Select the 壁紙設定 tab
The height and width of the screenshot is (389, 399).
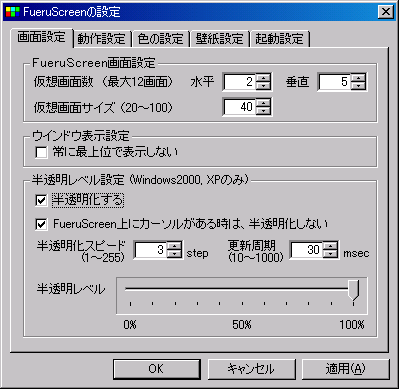(219, 39)
